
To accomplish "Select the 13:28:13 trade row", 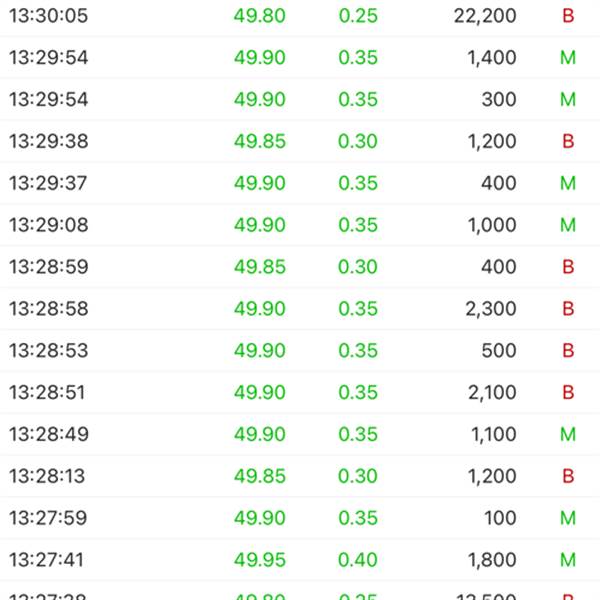I will [300, 476].
